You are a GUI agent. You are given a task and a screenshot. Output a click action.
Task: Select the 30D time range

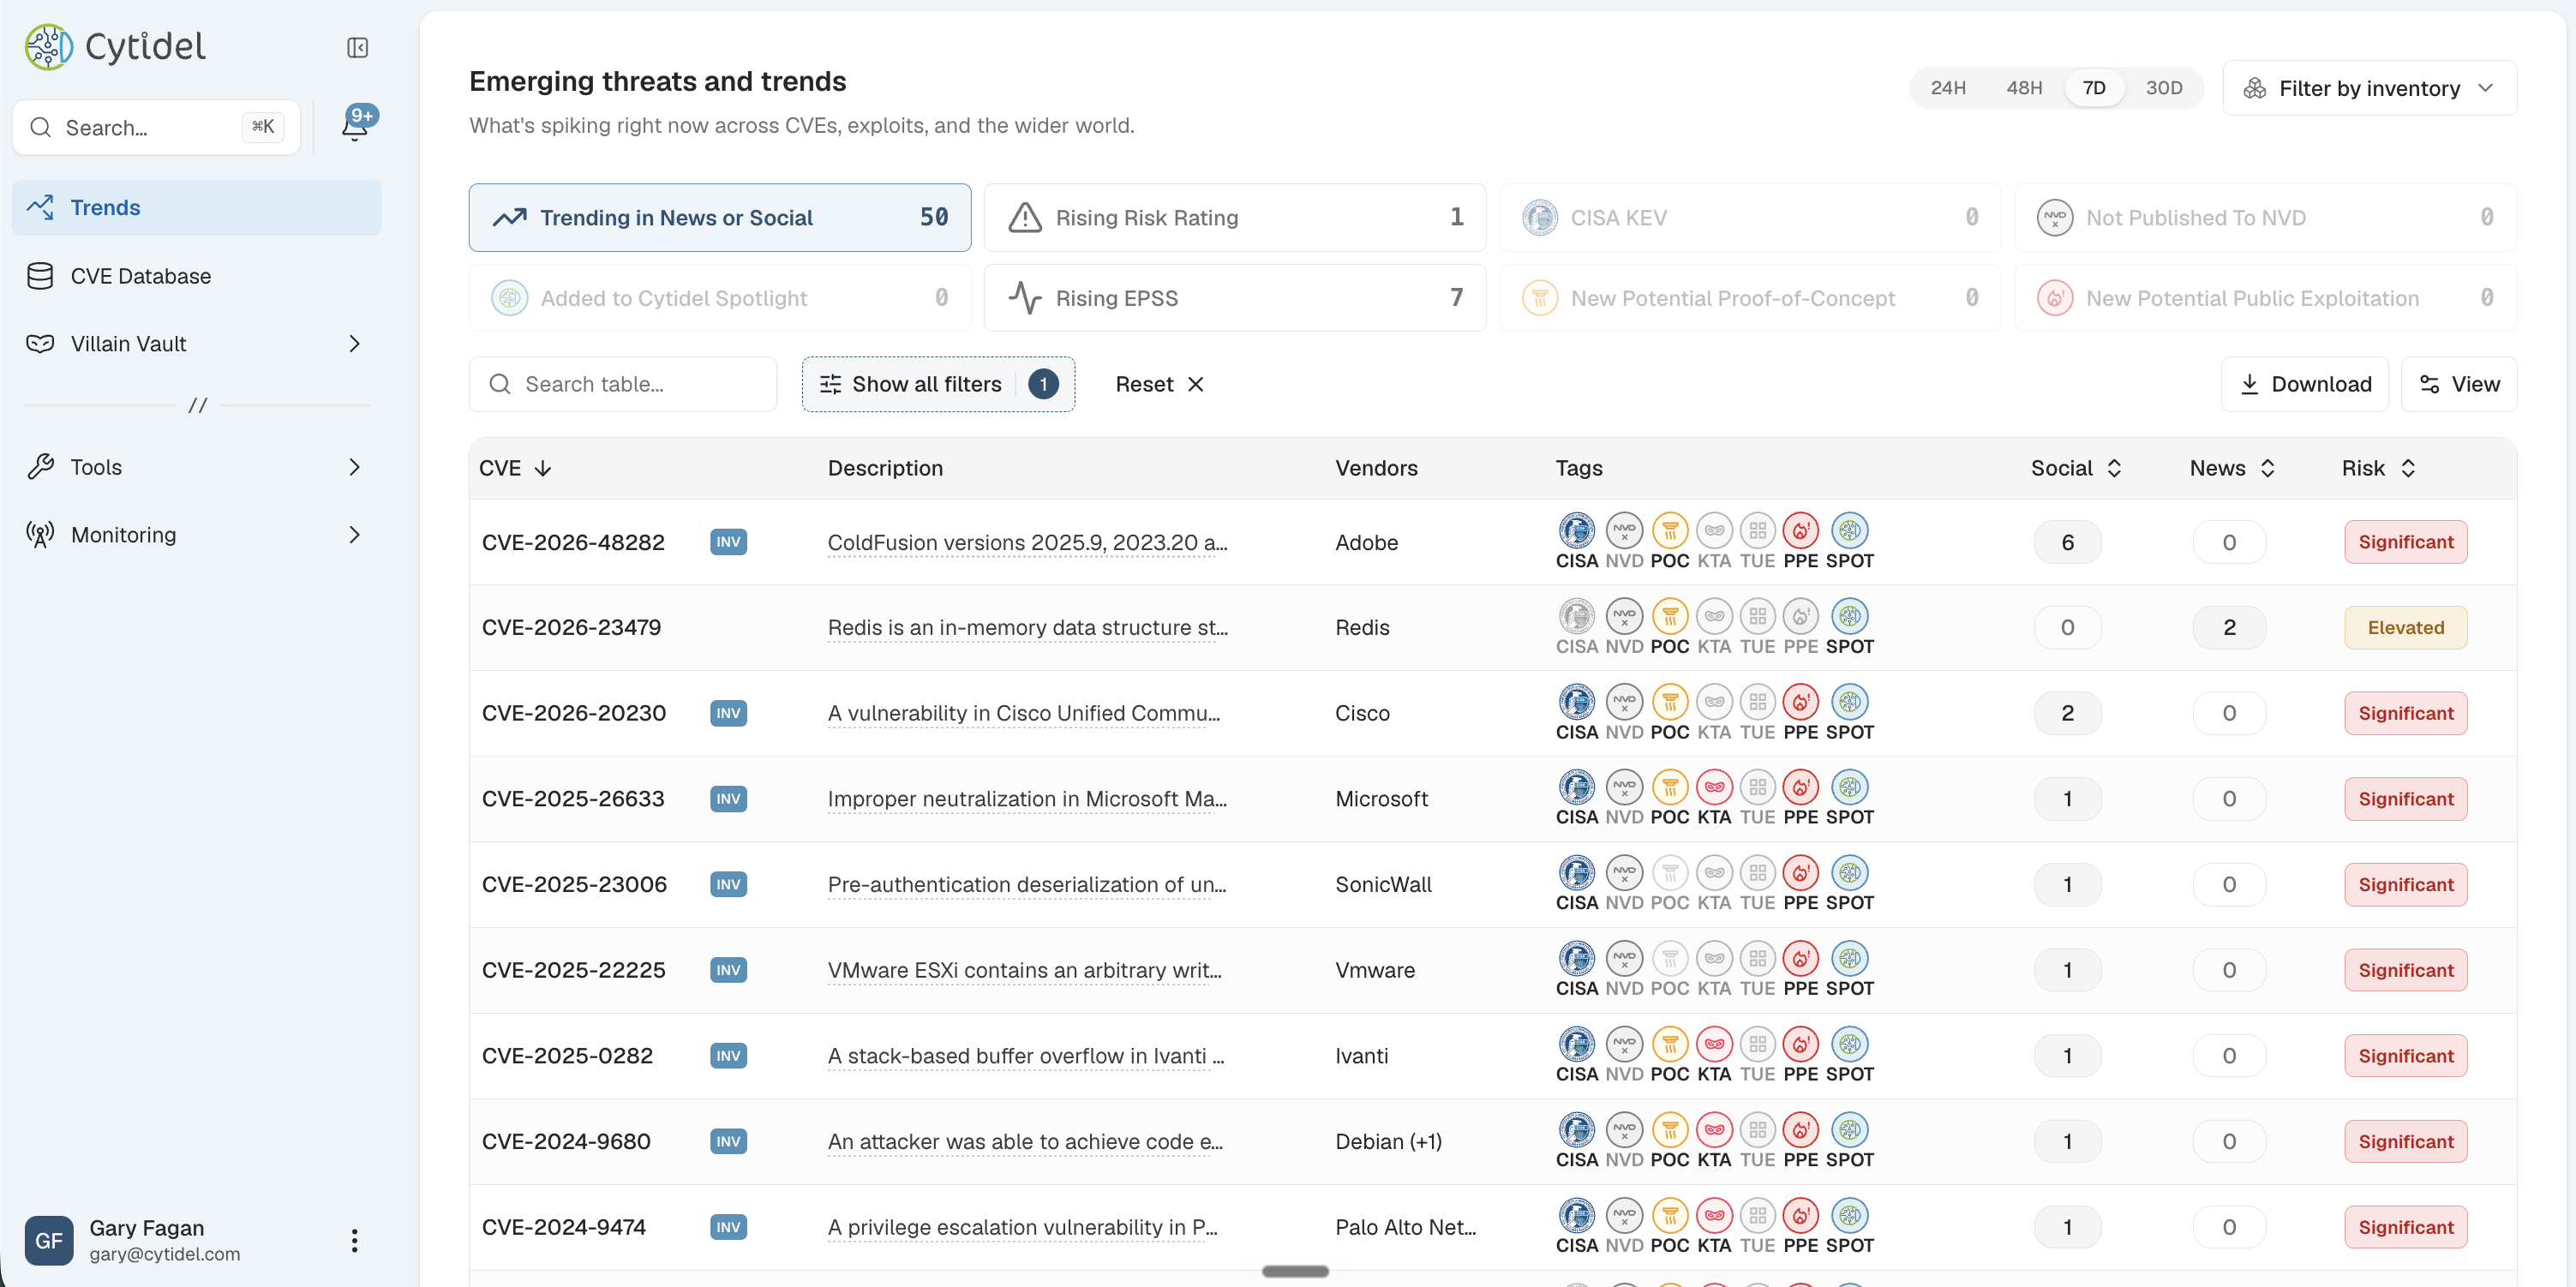(2164, 88)
